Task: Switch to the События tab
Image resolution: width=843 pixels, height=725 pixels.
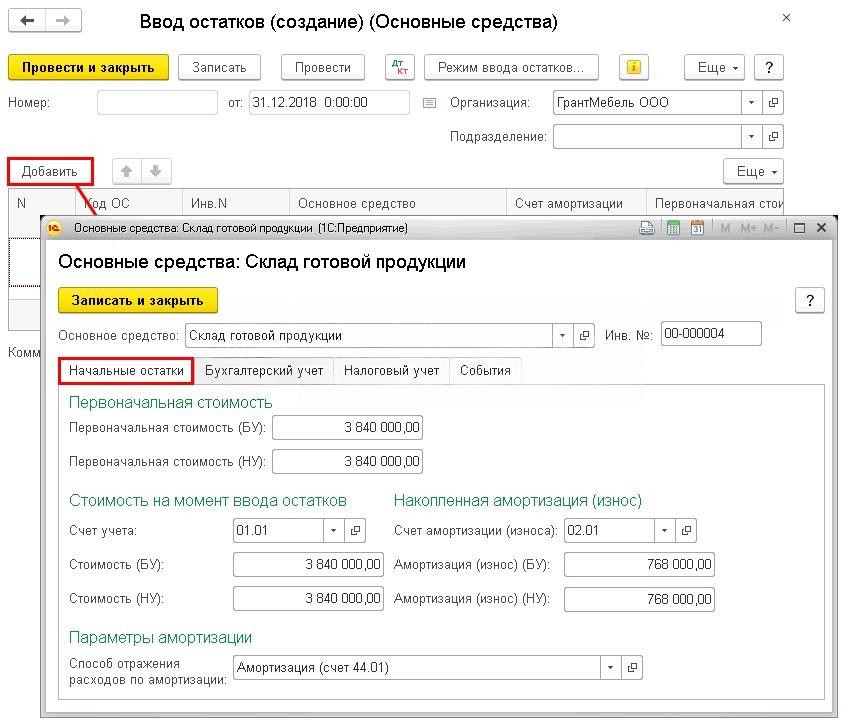Action: [485, 371]
